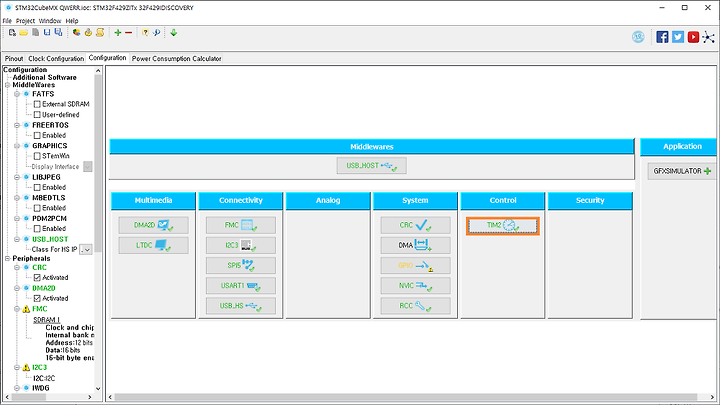Open the USART1 configuration button

pyautogui.click(x=241, y=286)
